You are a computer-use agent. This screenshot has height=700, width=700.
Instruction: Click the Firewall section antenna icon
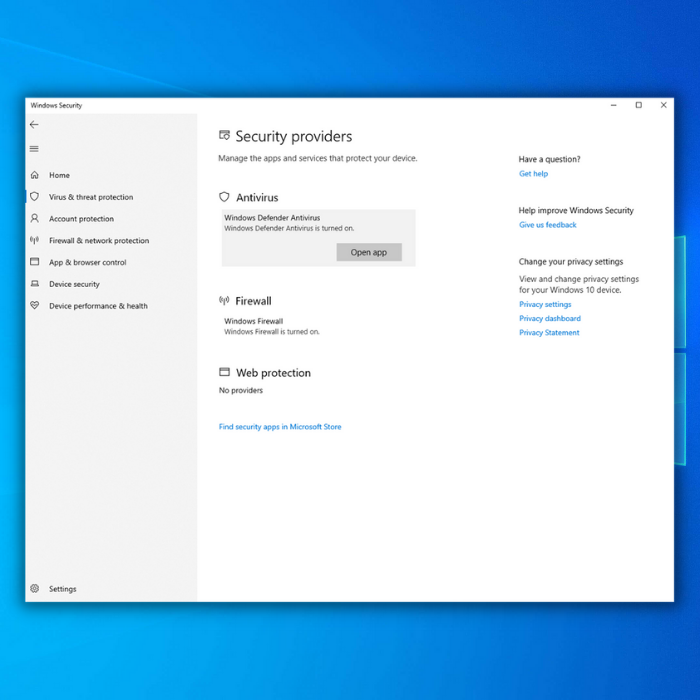[x=224, y=300]
